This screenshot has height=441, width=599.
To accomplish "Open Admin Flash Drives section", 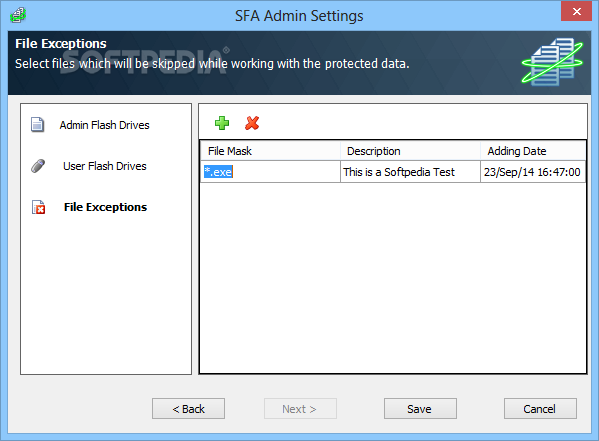I will [104, 125].
